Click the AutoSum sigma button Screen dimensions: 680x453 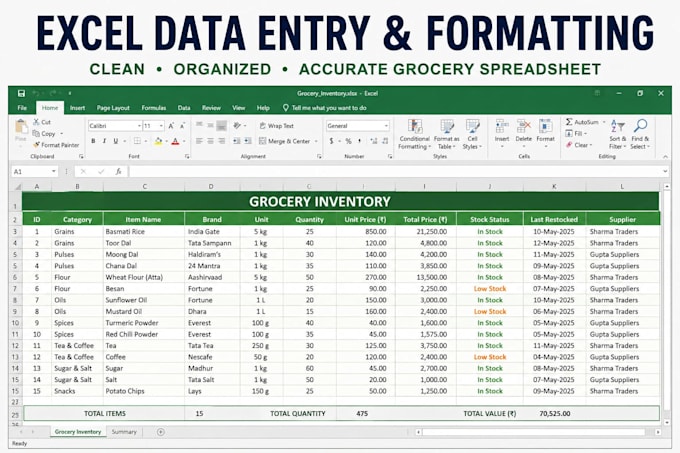[582, 122]
